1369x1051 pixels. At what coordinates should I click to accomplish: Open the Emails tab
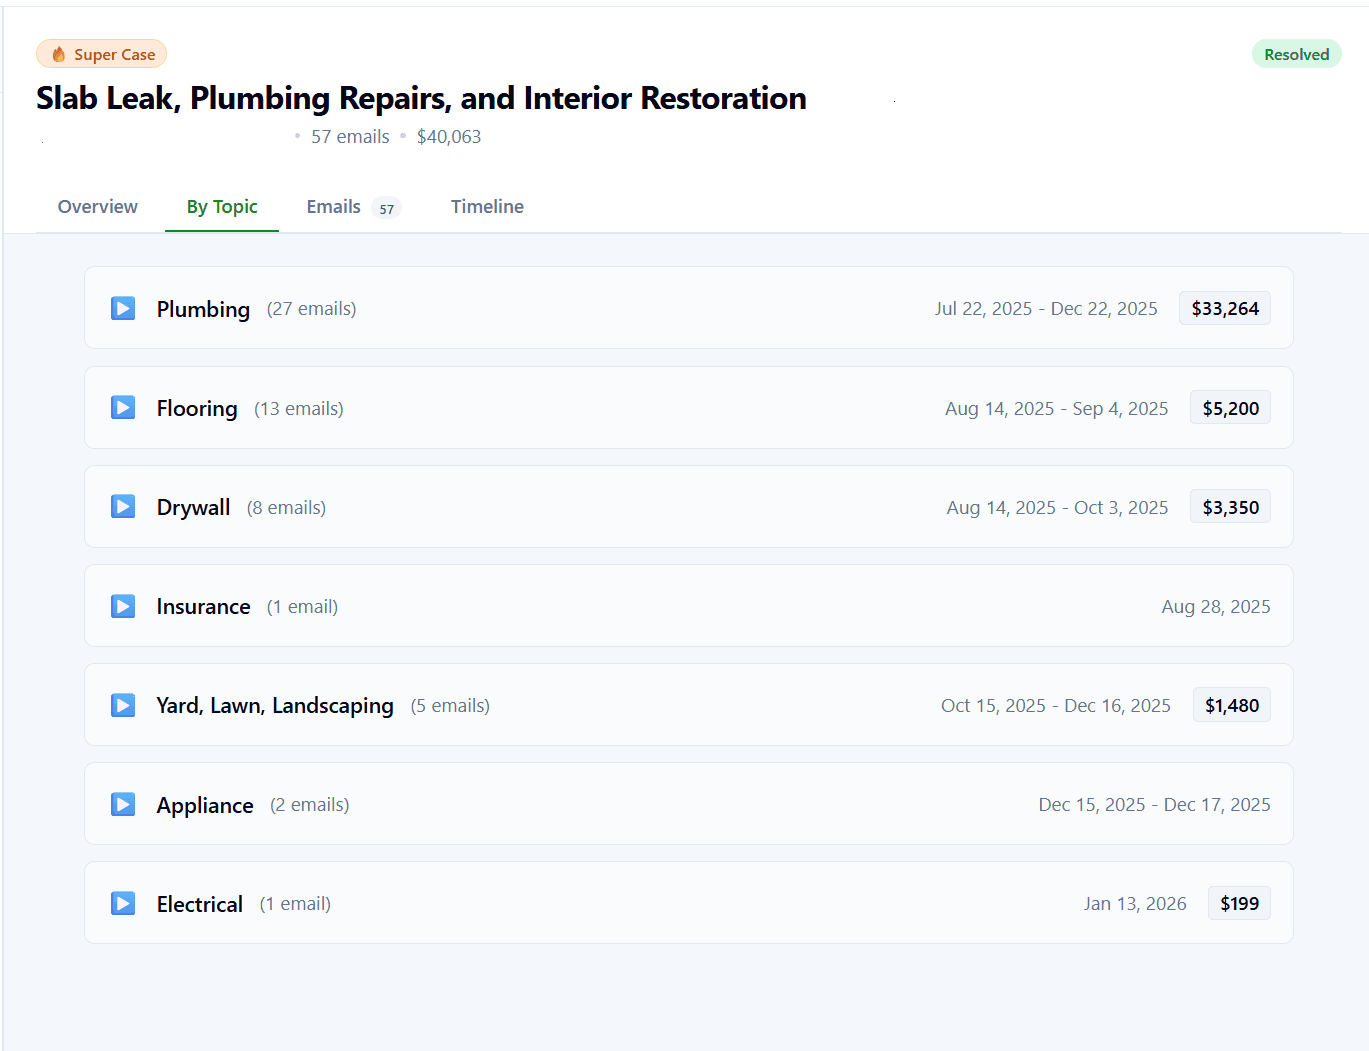point(333,206)
